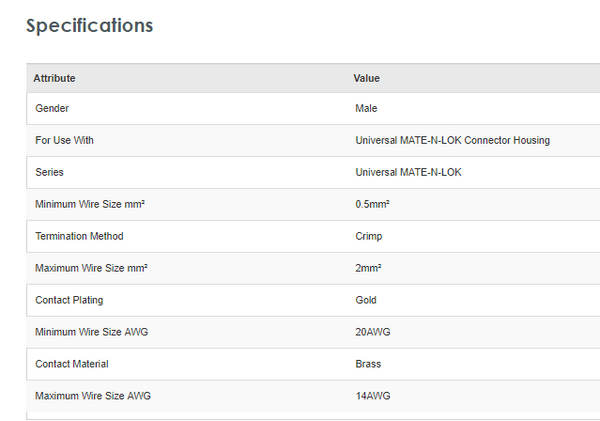Select the 20AWG value
Viewport: 600px width, 421px height.
coord(371,332)
